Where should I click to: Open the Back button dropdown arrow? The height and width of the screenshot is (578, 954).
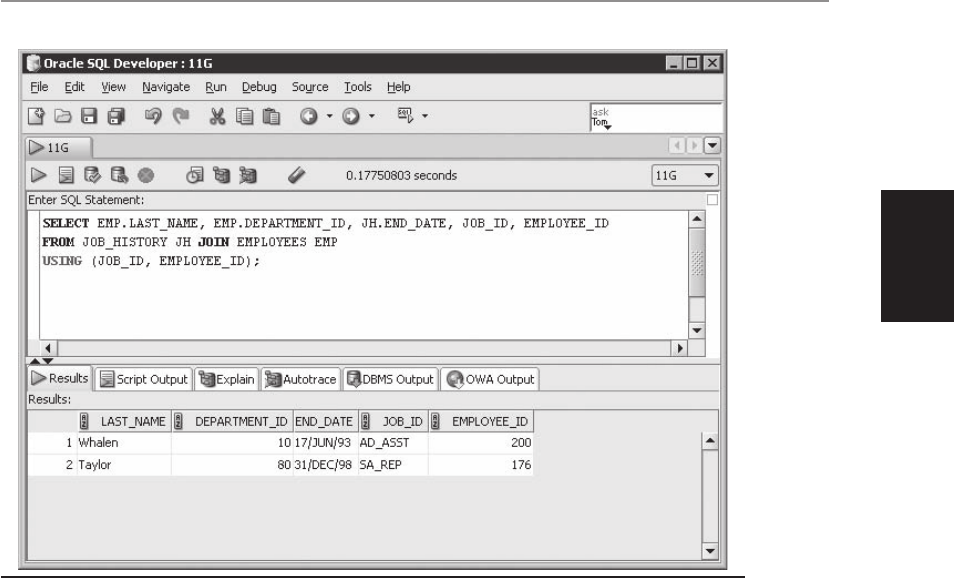point(329,116)
